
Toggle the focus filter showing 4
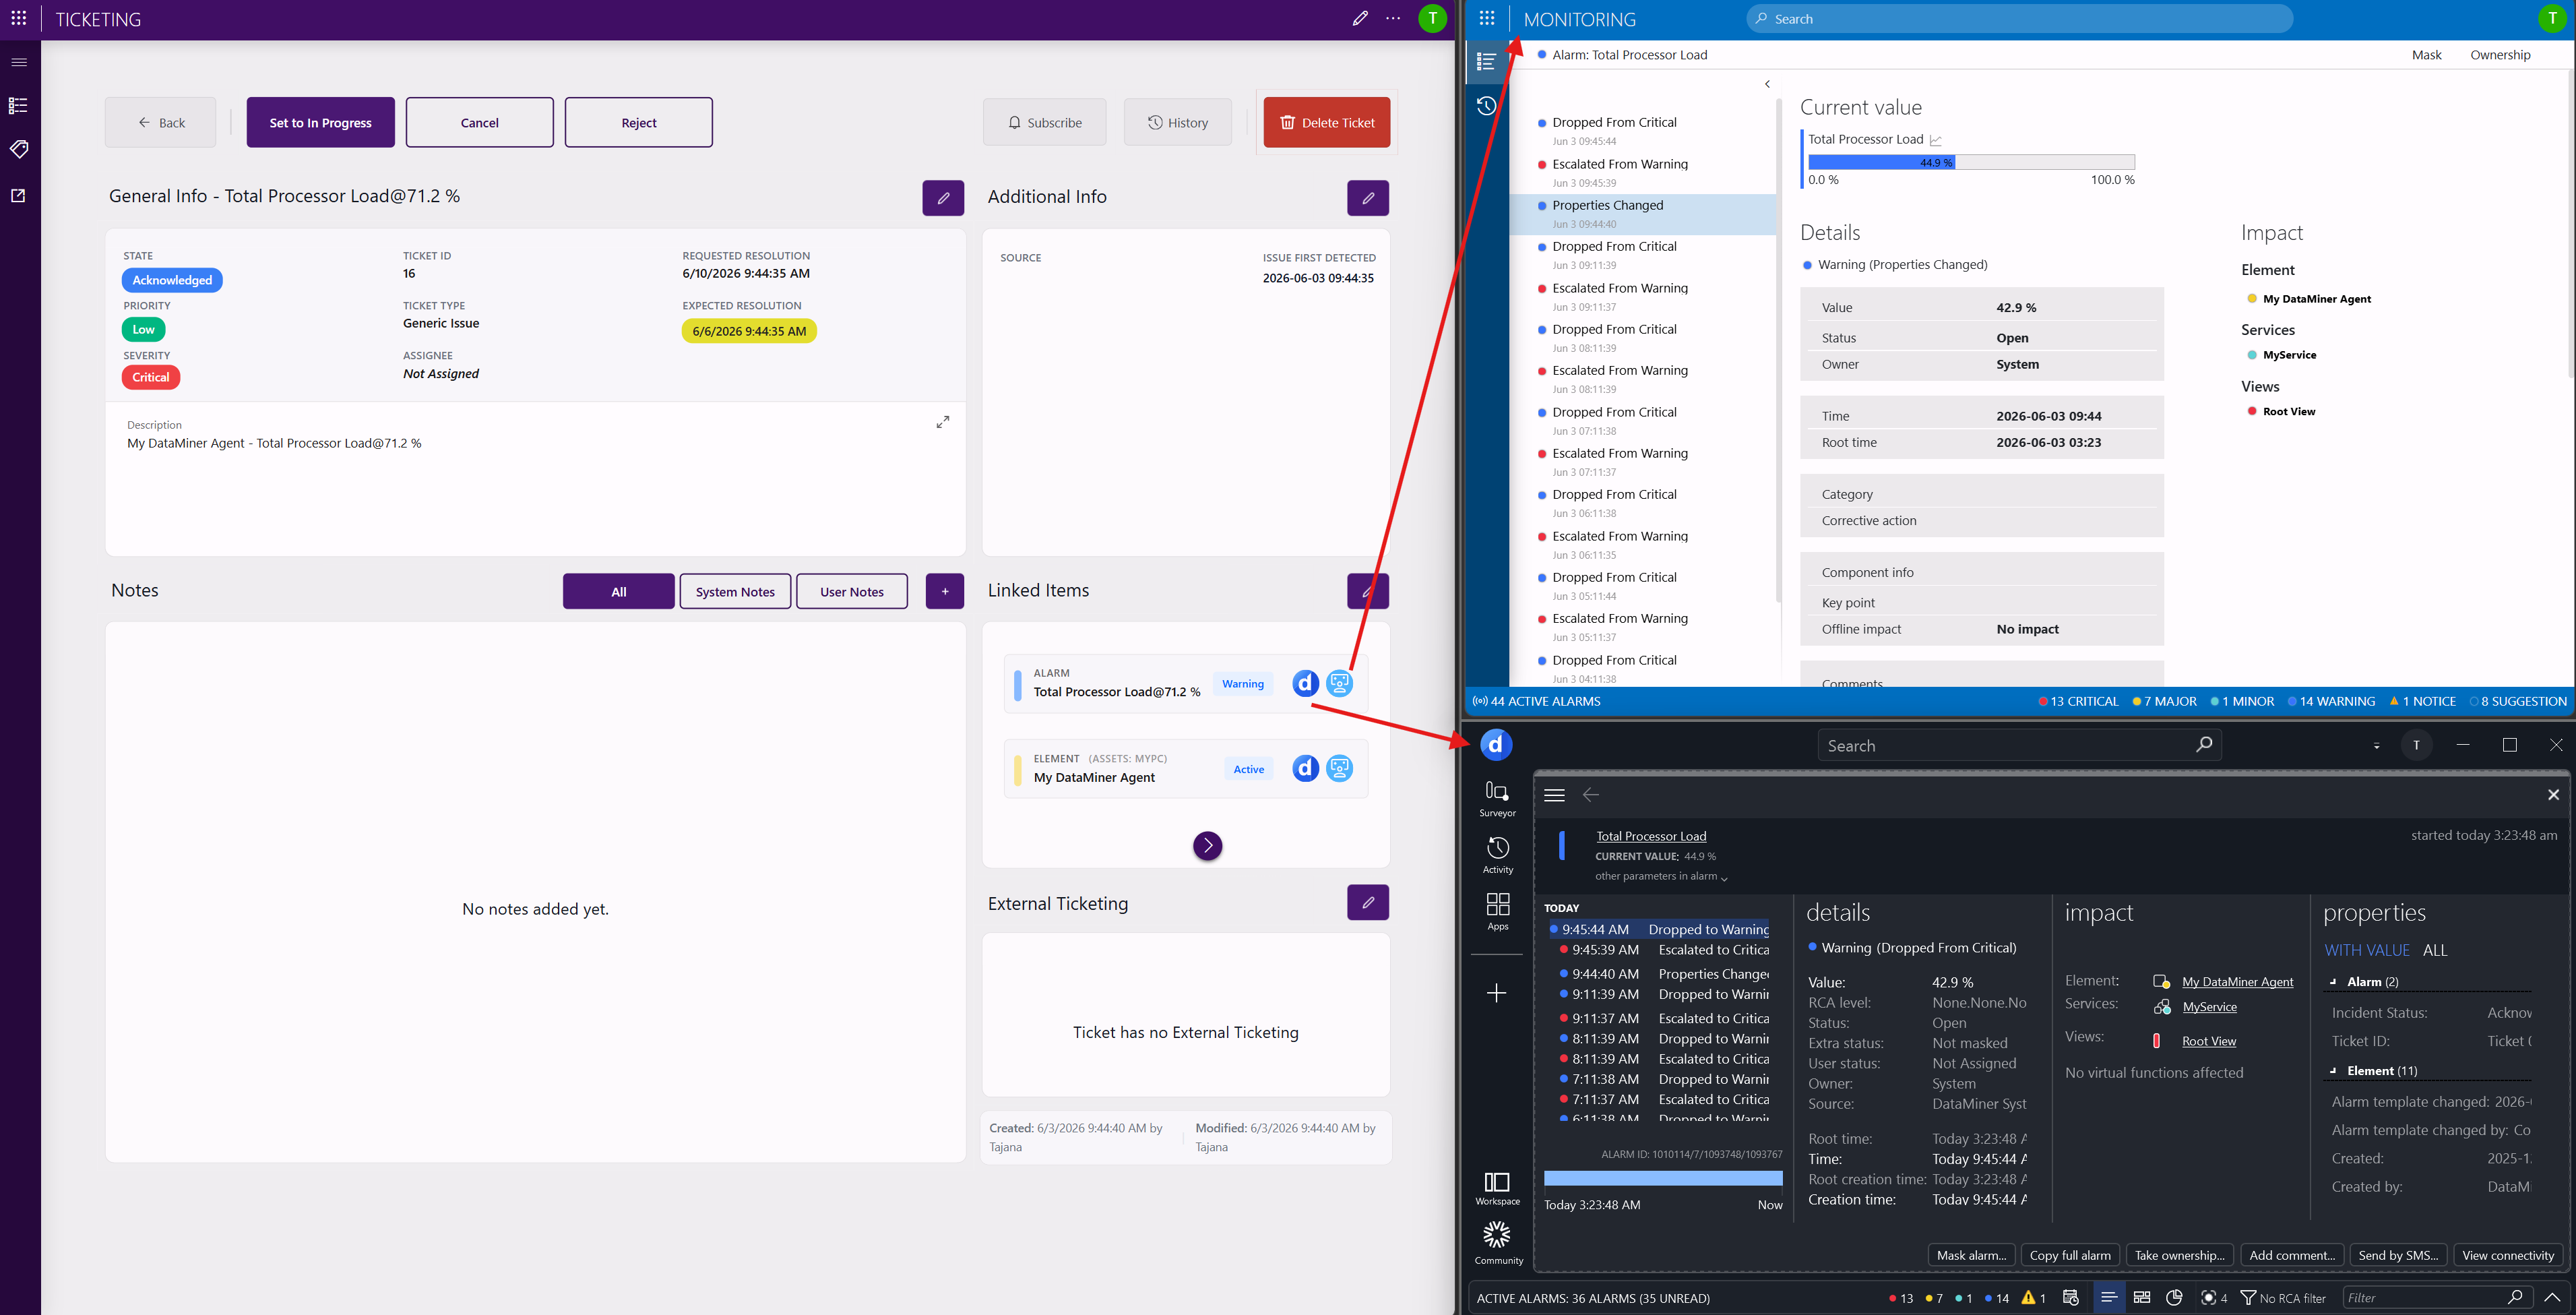coord(2214,1298)
